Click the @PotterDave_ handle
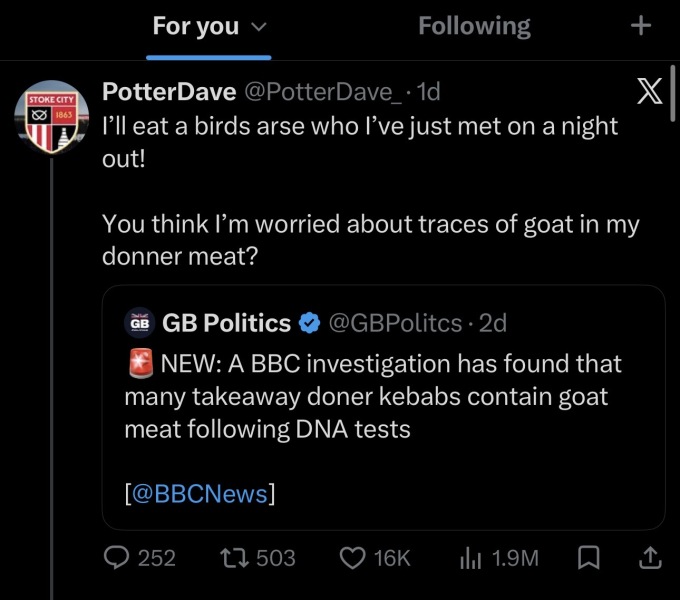Viewport: 680px width, 600px height. 323,91
